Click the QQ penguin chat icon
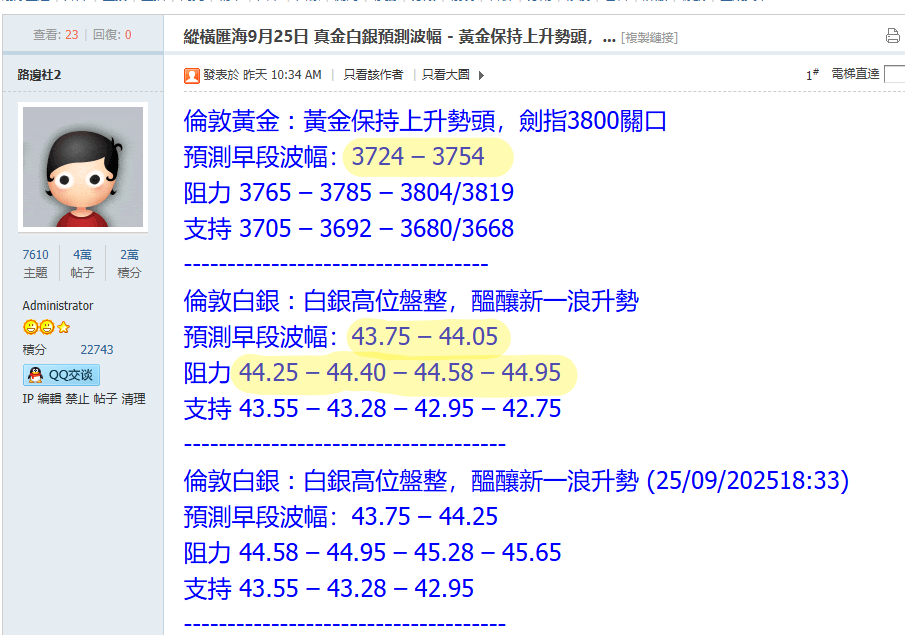This screenshot has width=905, height=635. pos(36,375)
